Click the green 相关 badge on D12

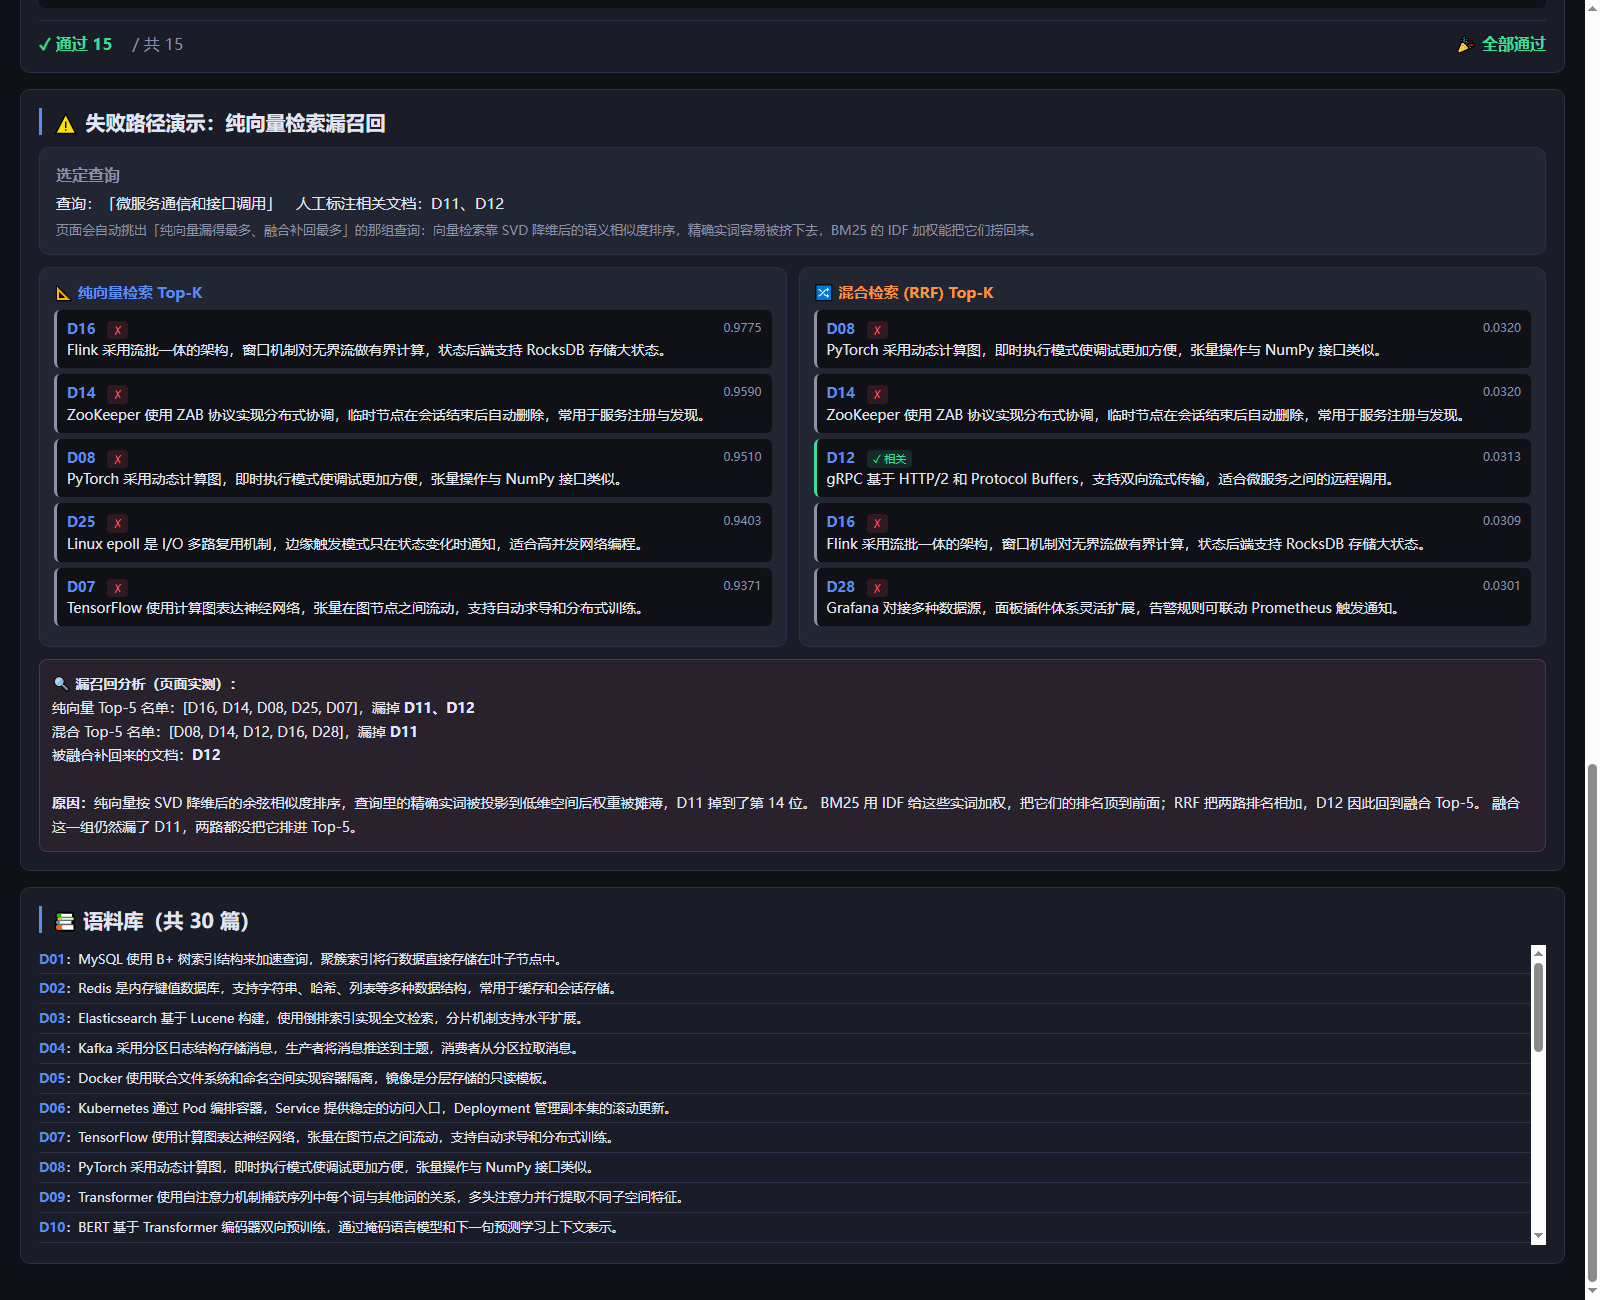pyautogui.click(x=889, y=459)
